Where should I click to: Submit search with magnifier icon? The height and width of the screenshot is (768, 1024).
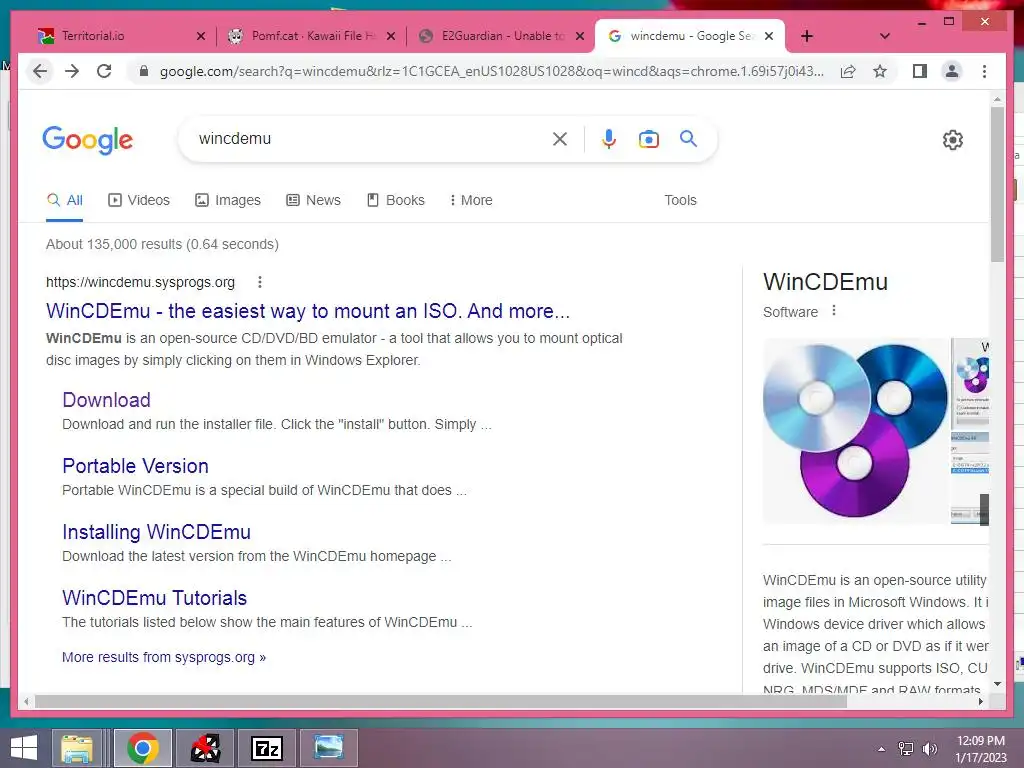click(688, 138)
